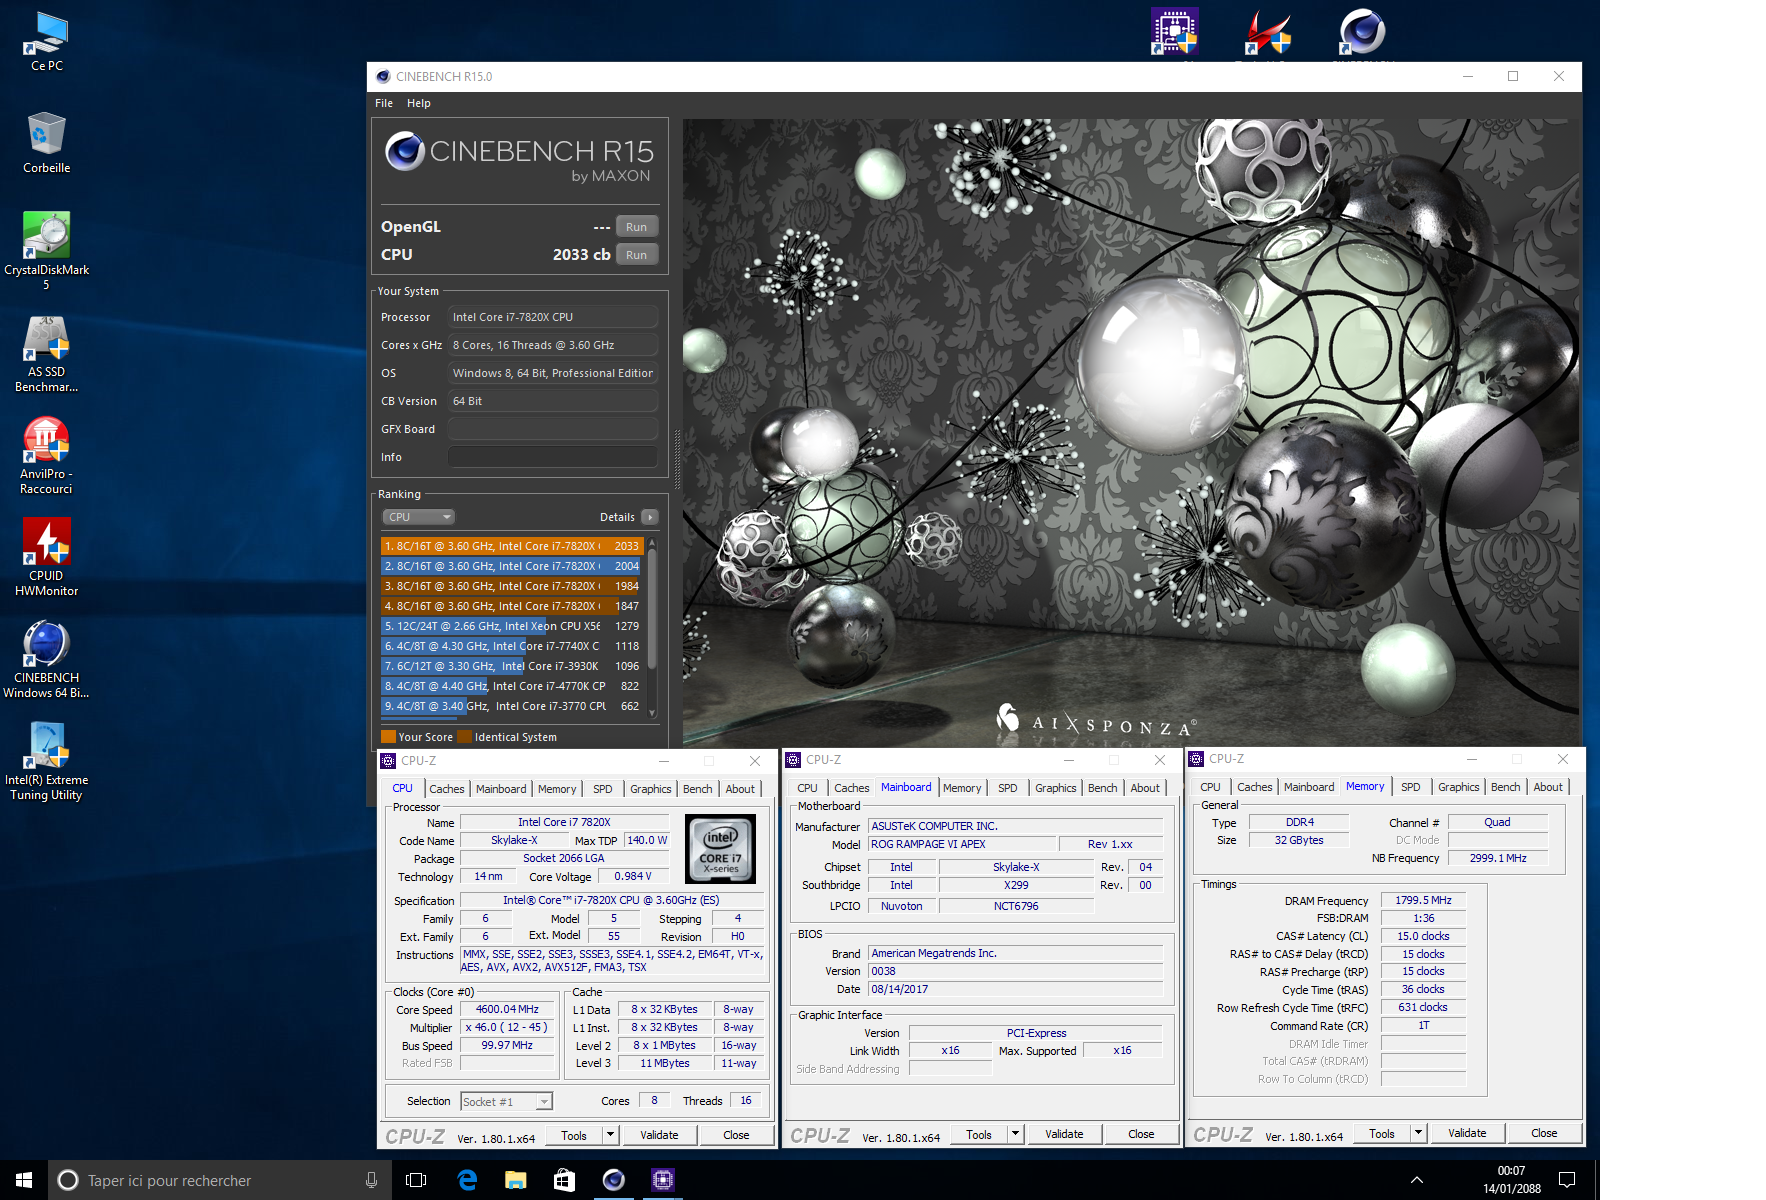The height and width of the screenshot is (1200, 1766).
Task: Open Graphics tab in left CPU-Z window
Action: tap(651, 789)
